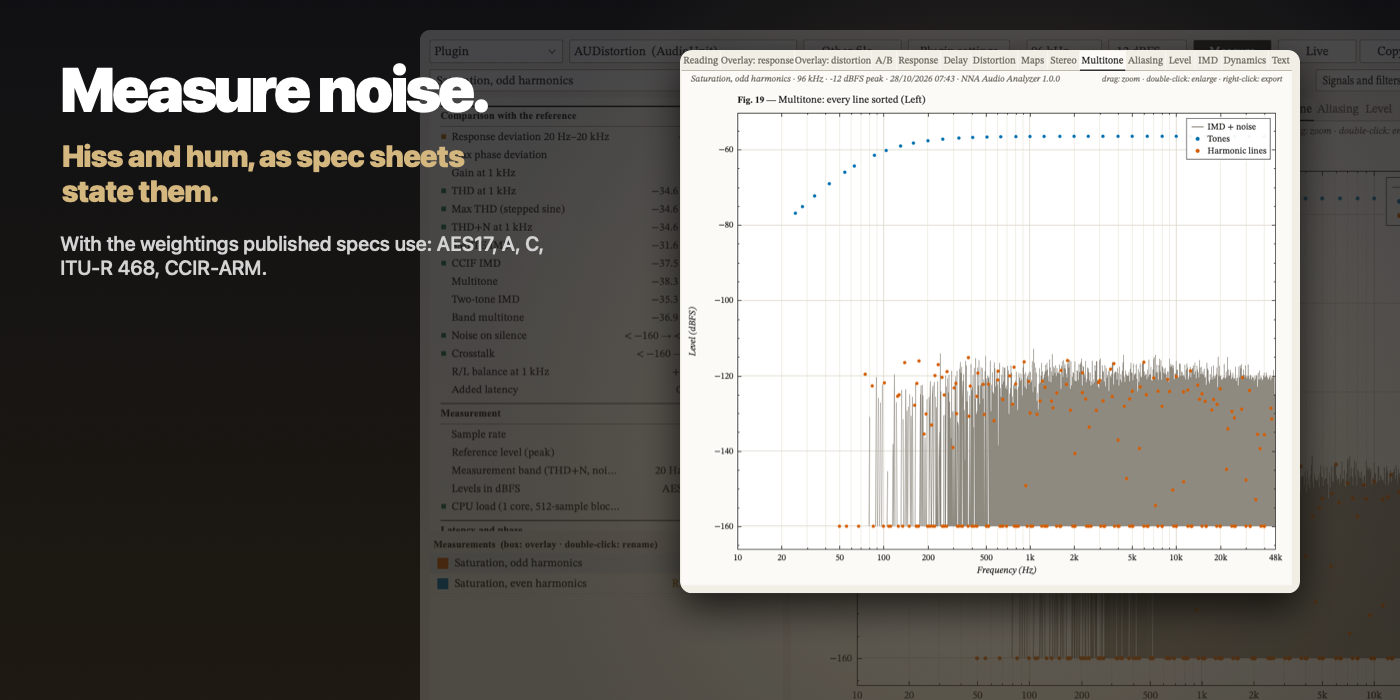
Task: Click the 'Added latency' row
Action: (560, 390)
